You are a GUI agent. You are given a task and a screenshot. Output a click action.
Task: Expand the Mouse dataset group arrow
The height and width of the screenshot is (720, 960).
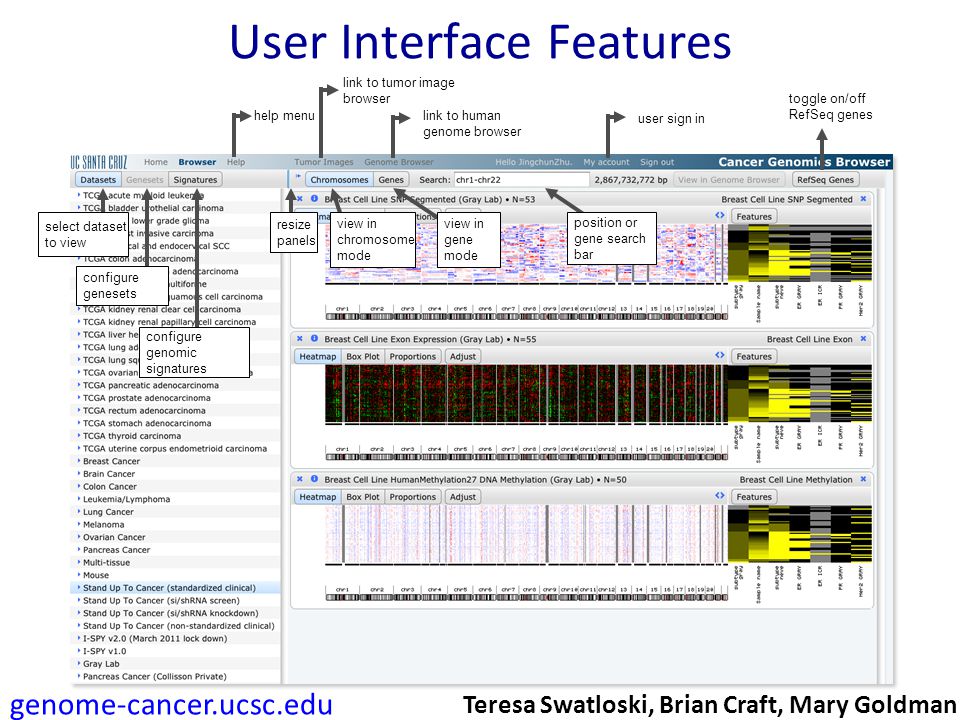[79, 574]
